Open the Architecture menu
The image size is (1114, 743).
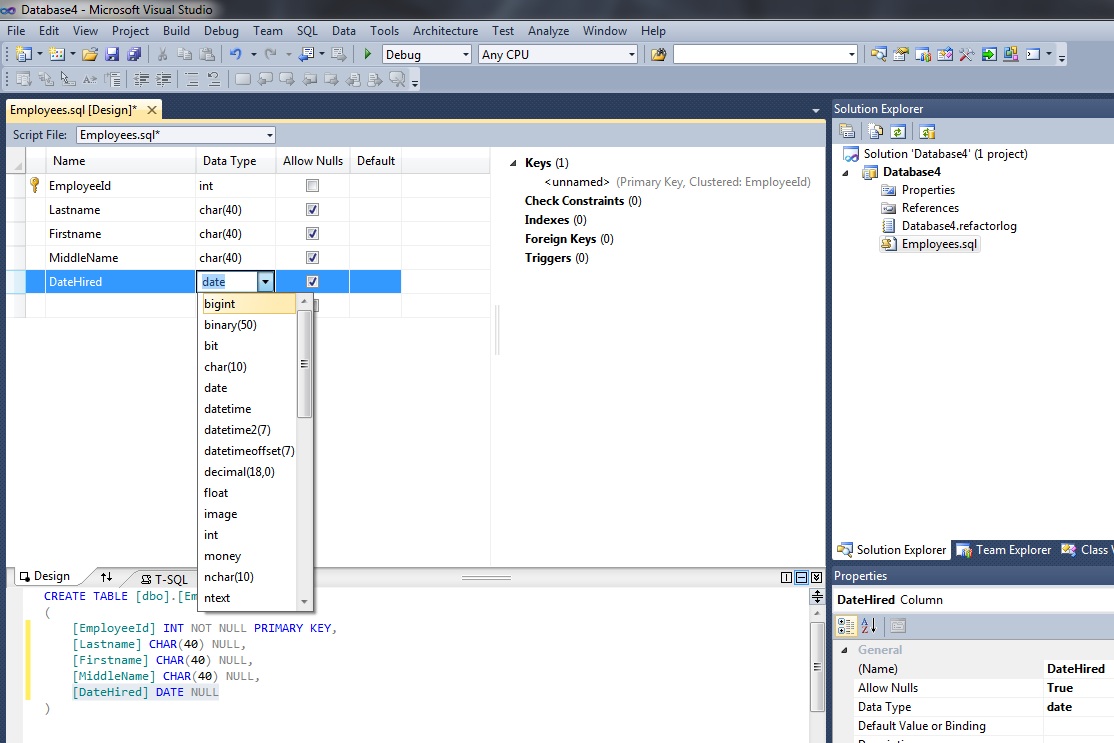point(445,31)
